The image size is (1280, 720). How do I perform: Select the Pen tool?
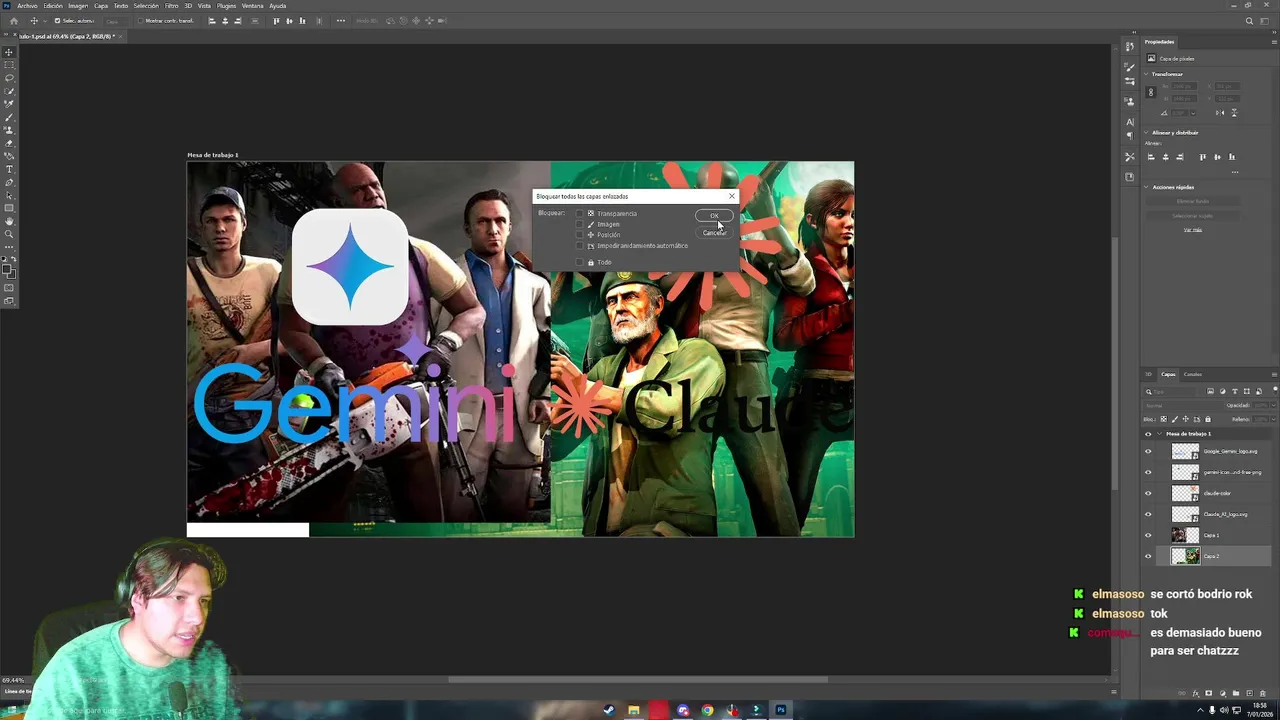point(9,182)
